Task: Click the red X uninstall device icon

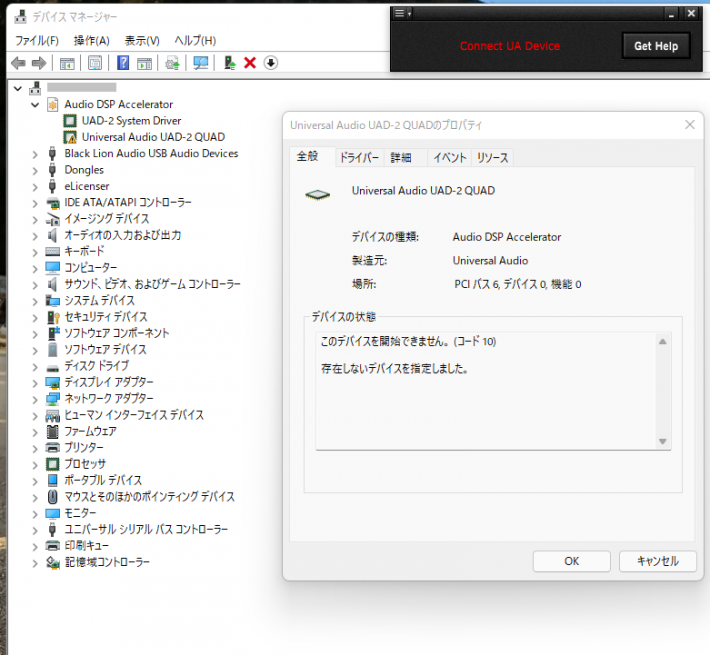Action: pyautogui.click(x=250, y=63)
